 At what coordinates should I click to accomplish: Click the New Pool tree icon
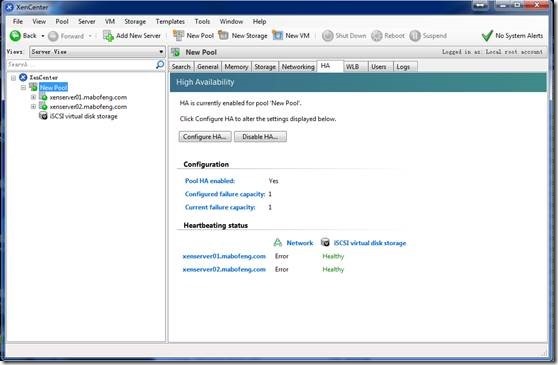click(x=33, y=87)
